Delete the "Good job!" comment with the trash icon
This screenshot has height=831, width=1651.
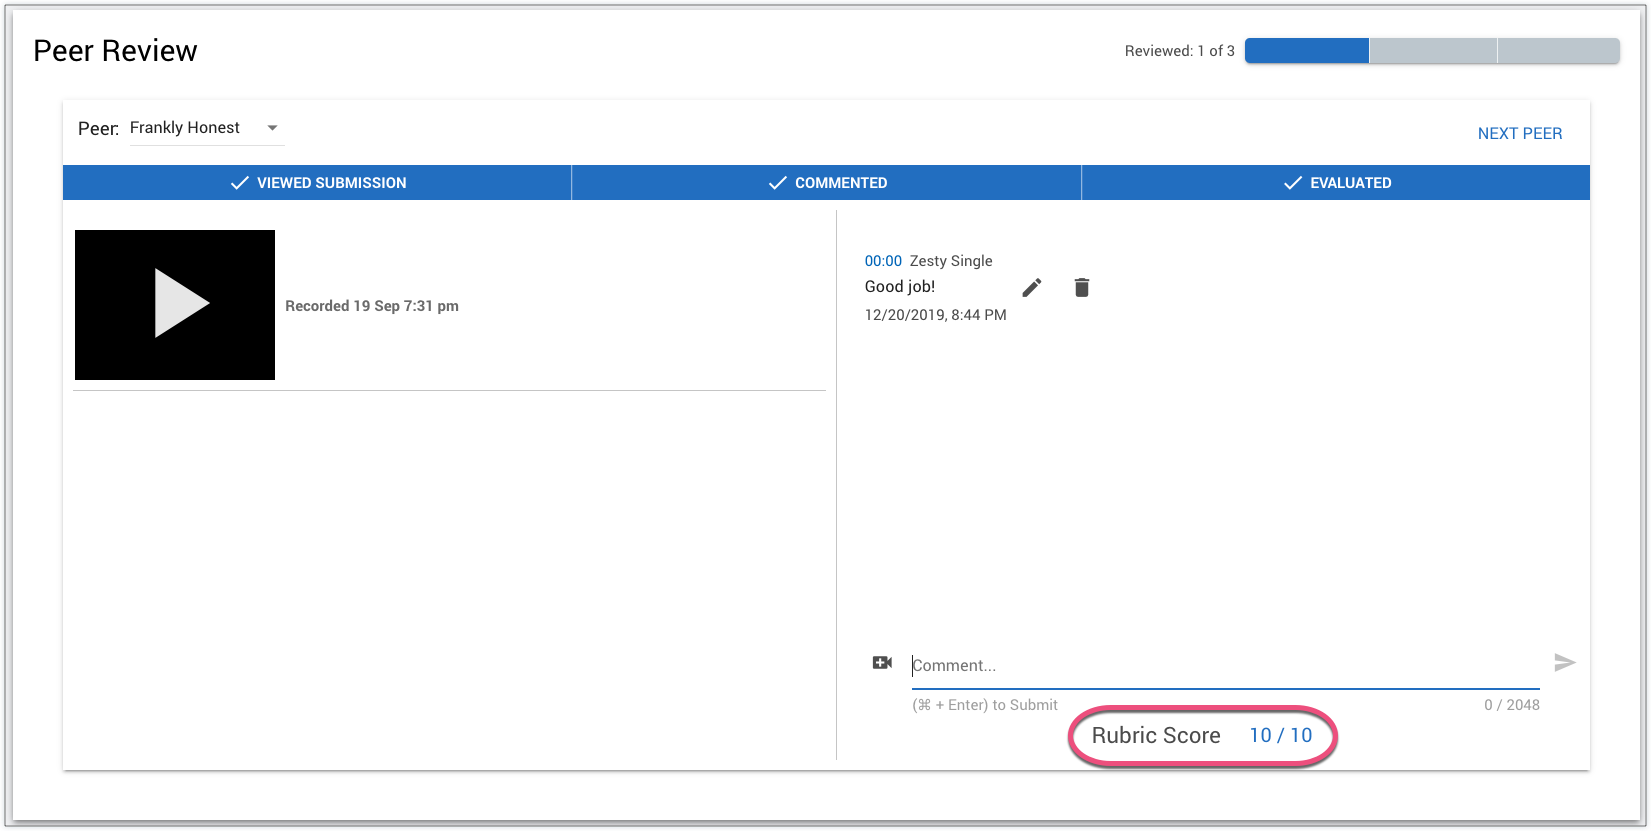tap(1081, 288)
